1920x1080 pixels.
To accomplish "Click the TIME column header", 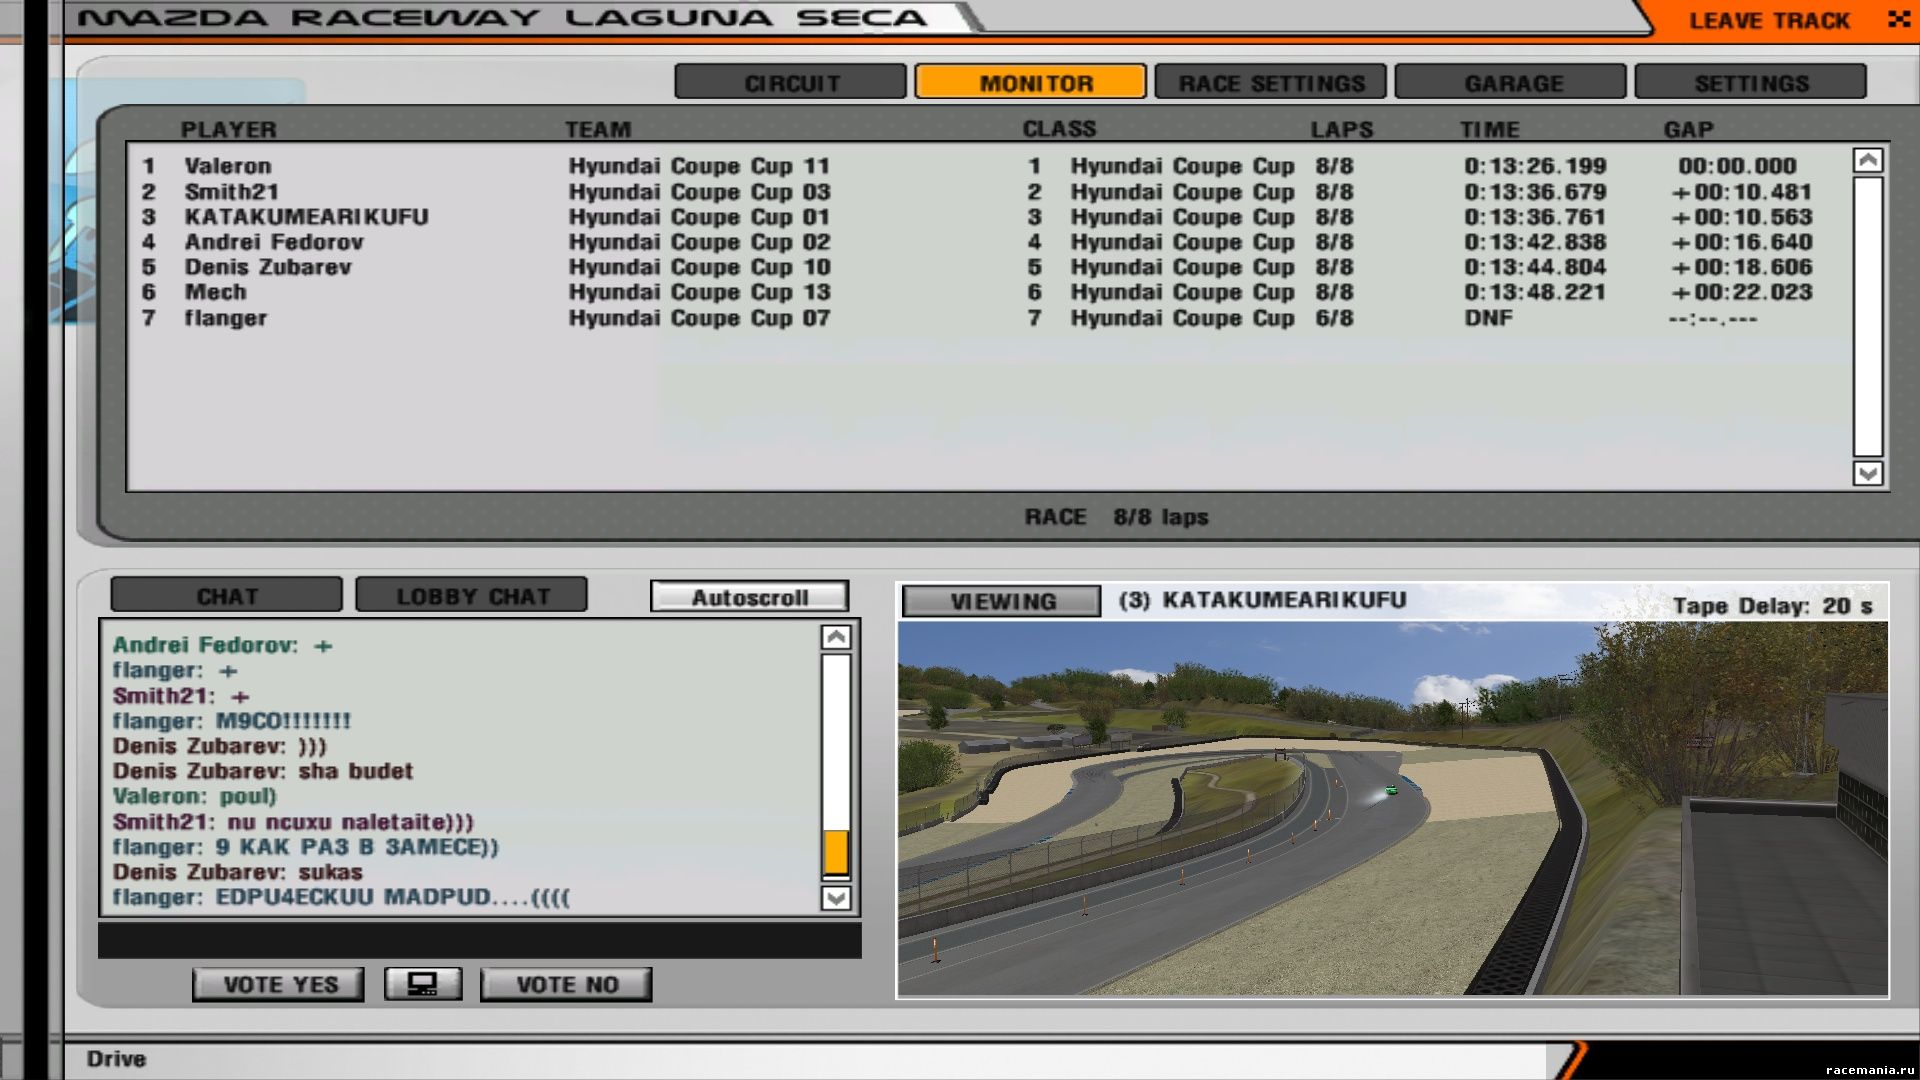I will (x=1490, y=129).
